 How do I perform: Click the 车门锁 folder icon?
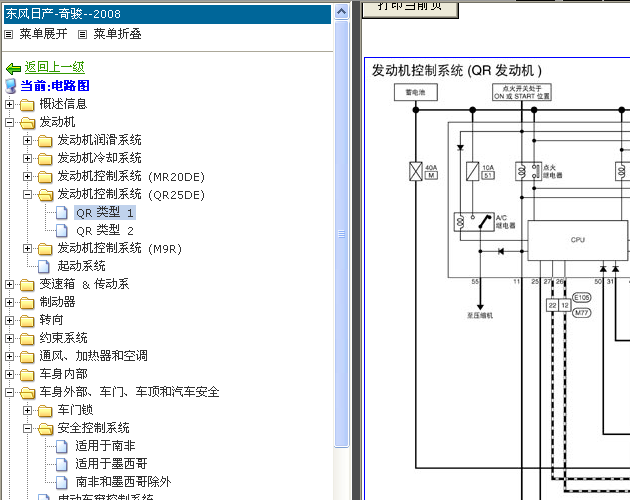(45, 411)
